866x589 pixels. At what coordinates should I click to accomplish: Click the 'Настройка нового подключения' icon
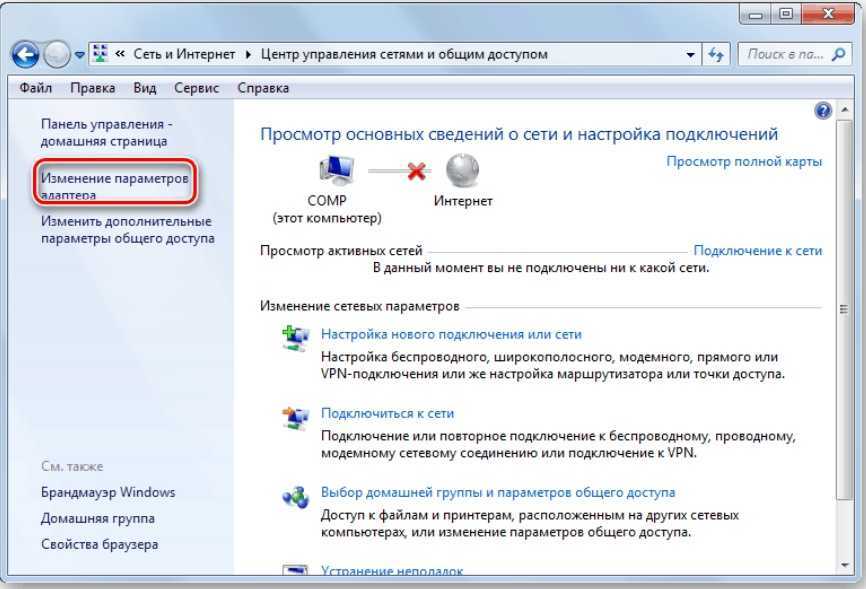(x=296, y=338)
